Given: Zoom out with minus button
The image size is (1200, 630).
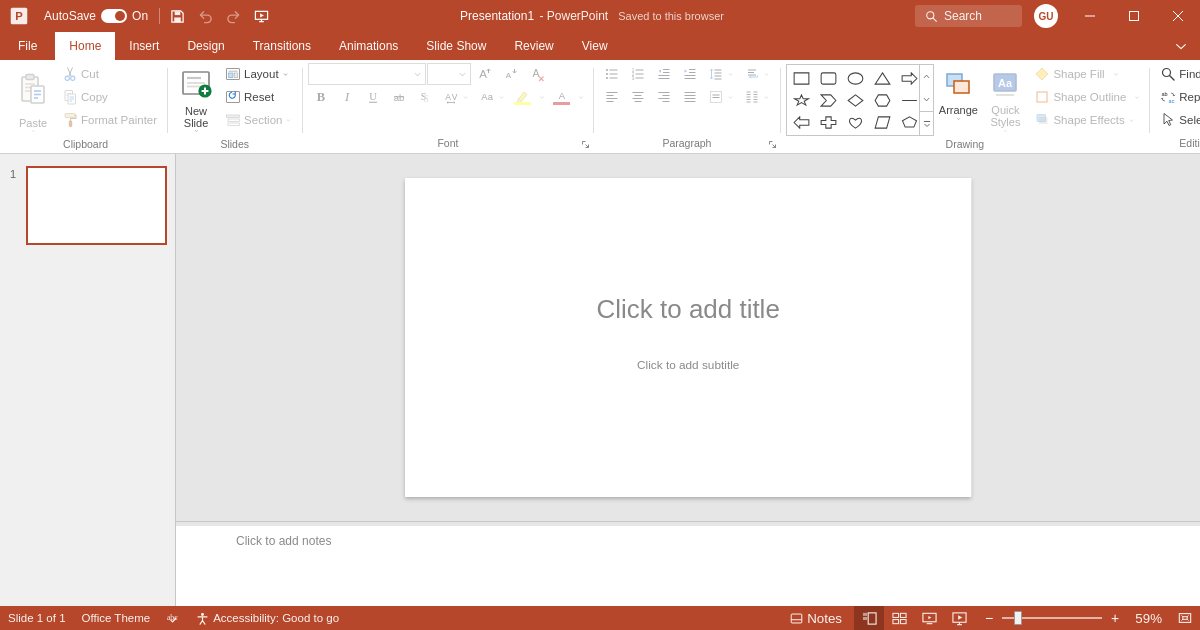Looking at the screenshot, I should tap(989, 618).
